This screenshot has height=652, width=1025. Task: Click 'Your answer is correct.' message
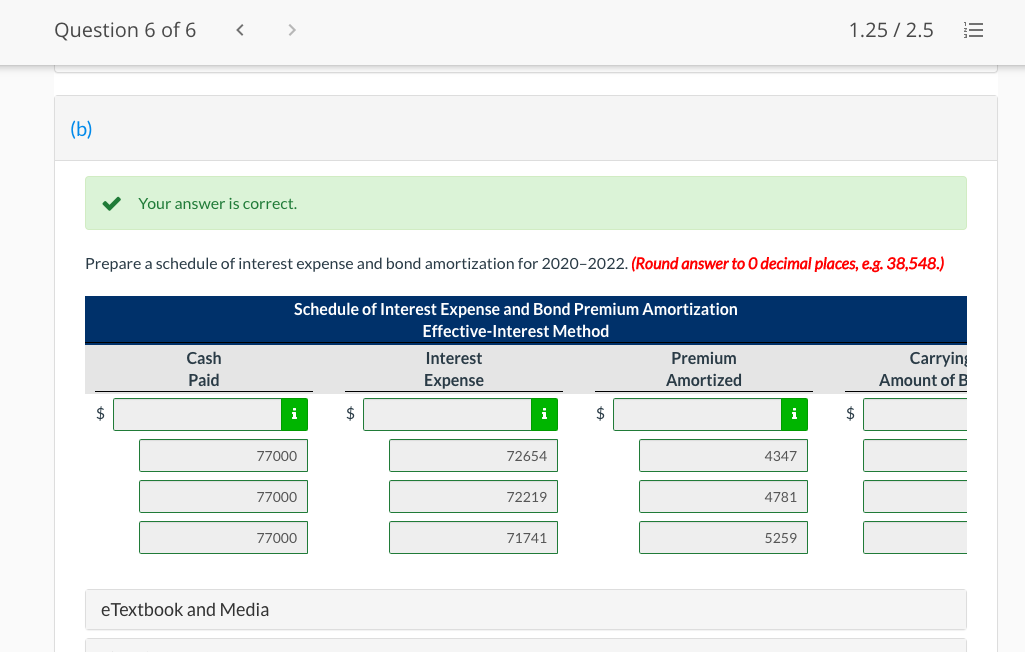218,203
